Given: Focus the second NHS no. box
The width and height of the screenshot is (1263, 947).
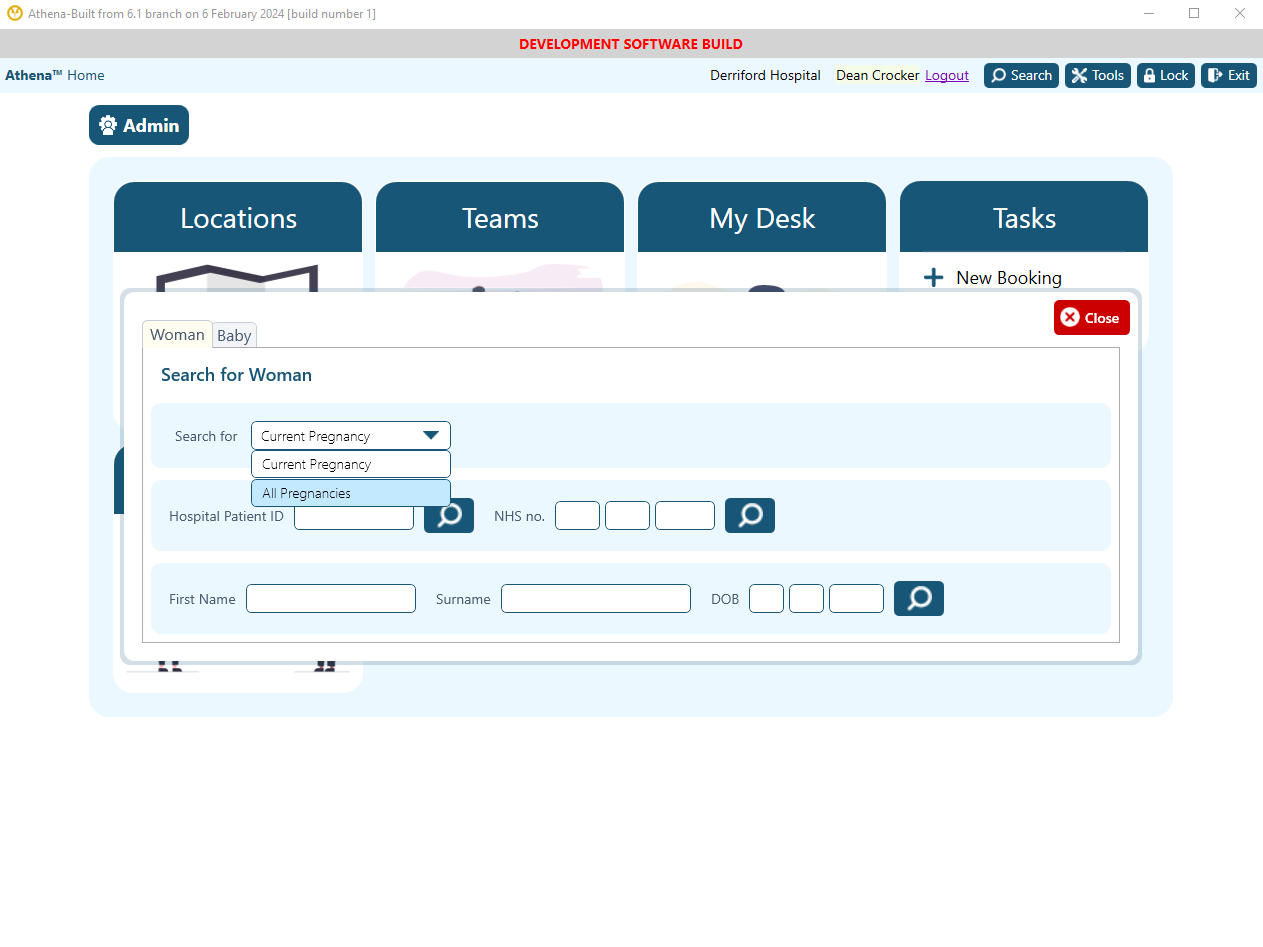Looking at the screenshot, I should coord(627,516).
